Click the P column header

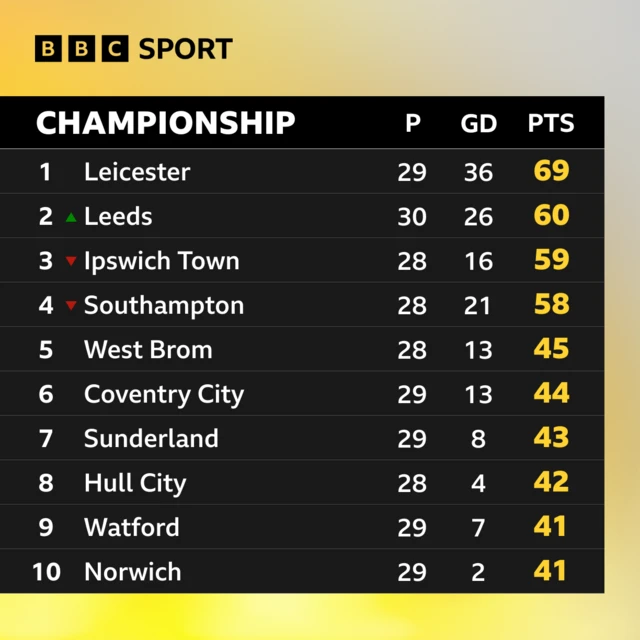(413, 122)
